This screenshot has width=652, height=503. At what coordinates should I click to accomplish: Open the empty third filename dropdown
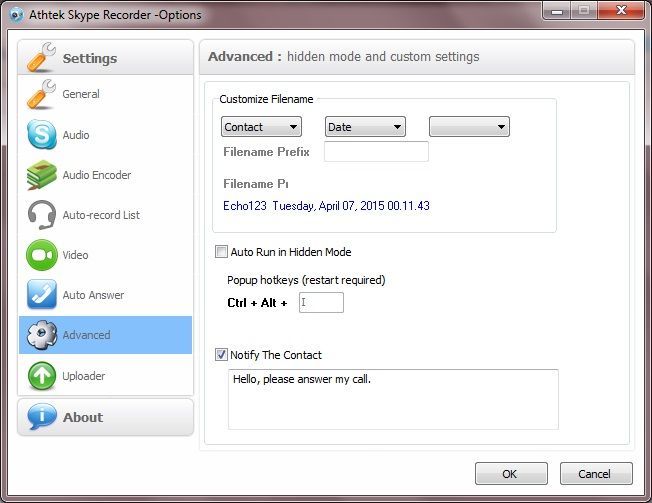coord(469,127)
